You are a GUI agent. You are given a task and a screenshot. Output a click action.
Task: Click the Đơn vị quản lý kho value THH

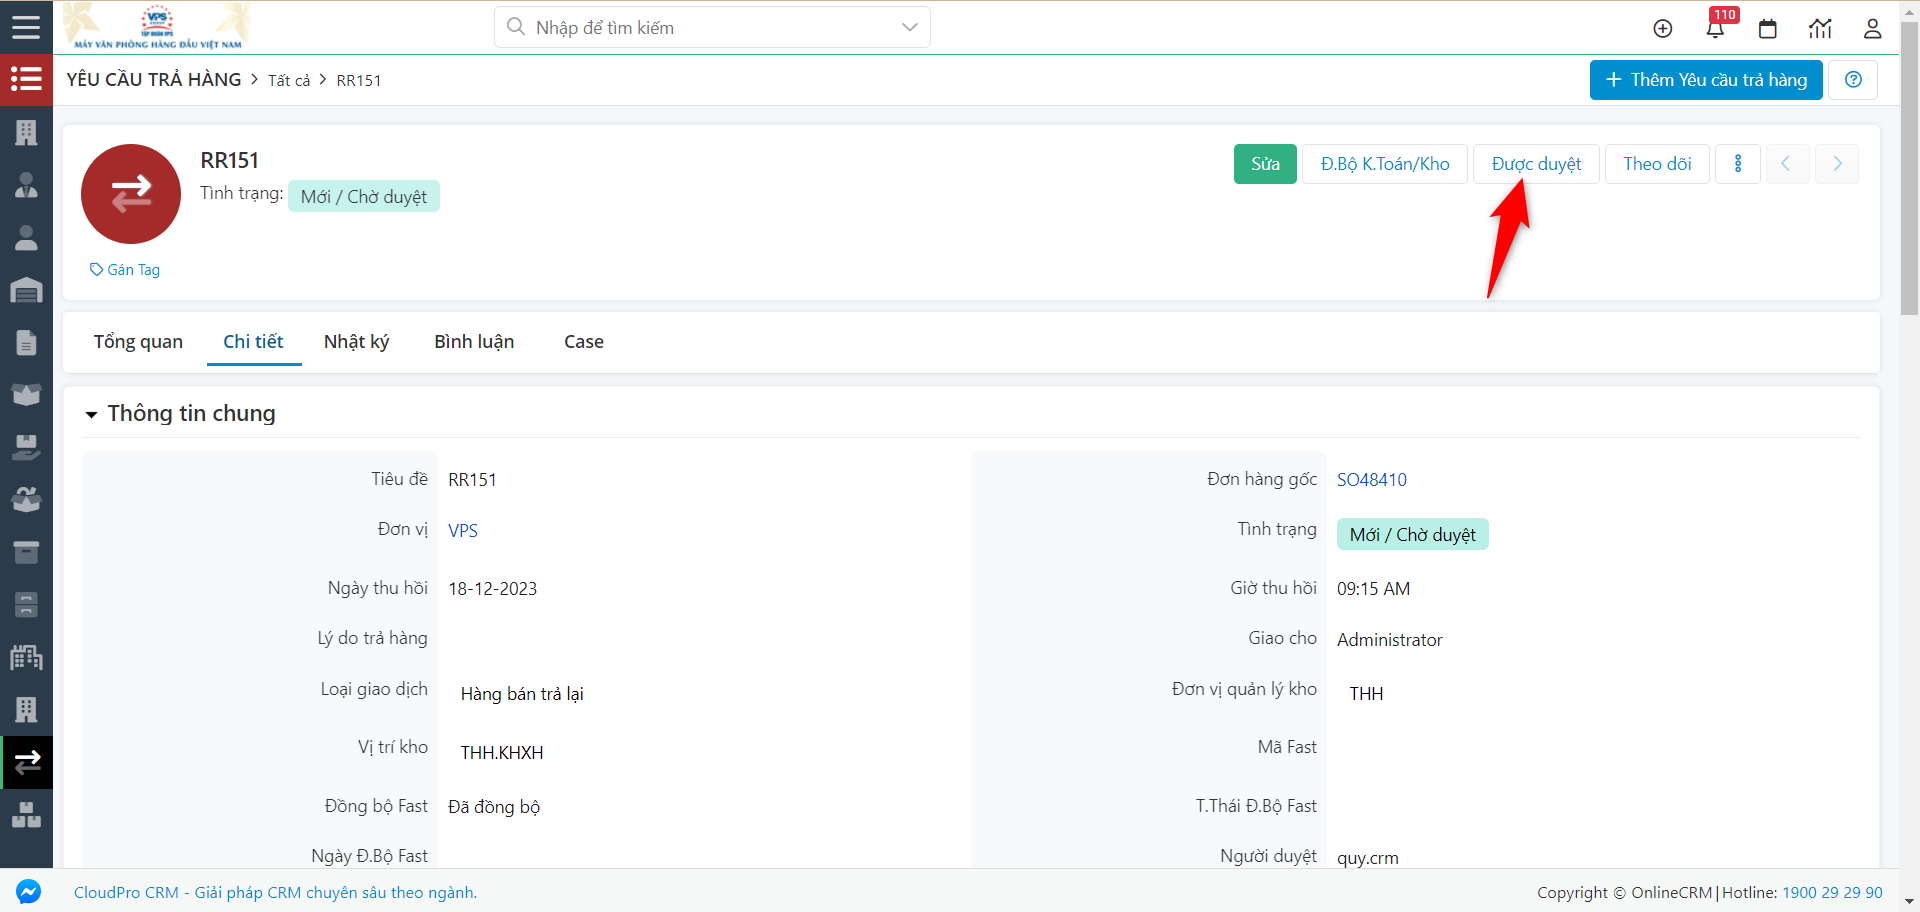(1366, 694)
